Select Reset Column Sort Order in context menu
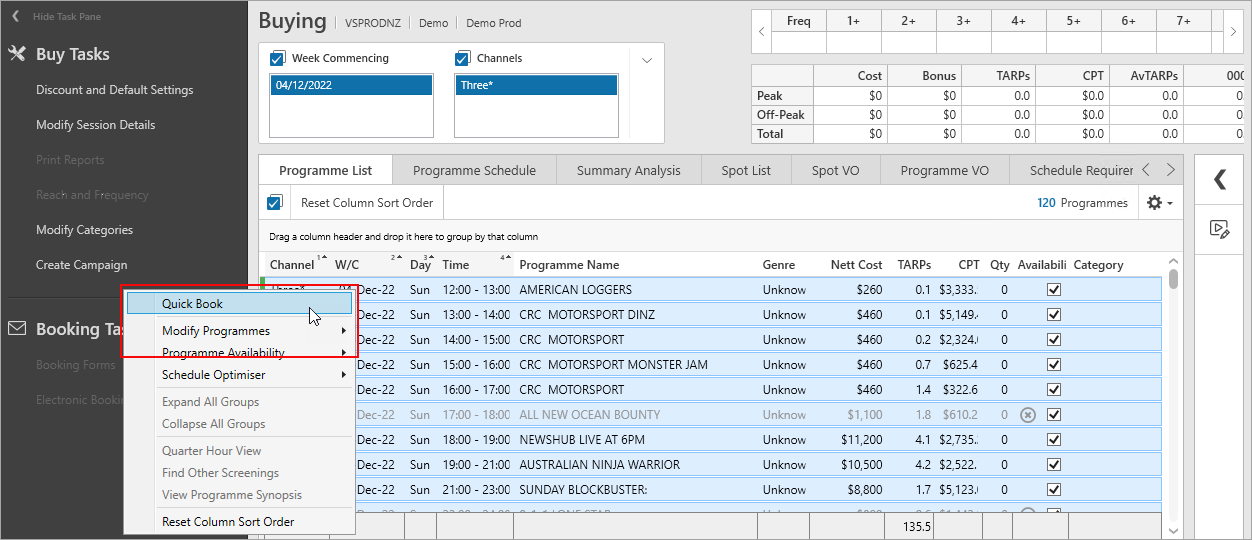The image size is (1252, 540). click(x=238, y=522)
